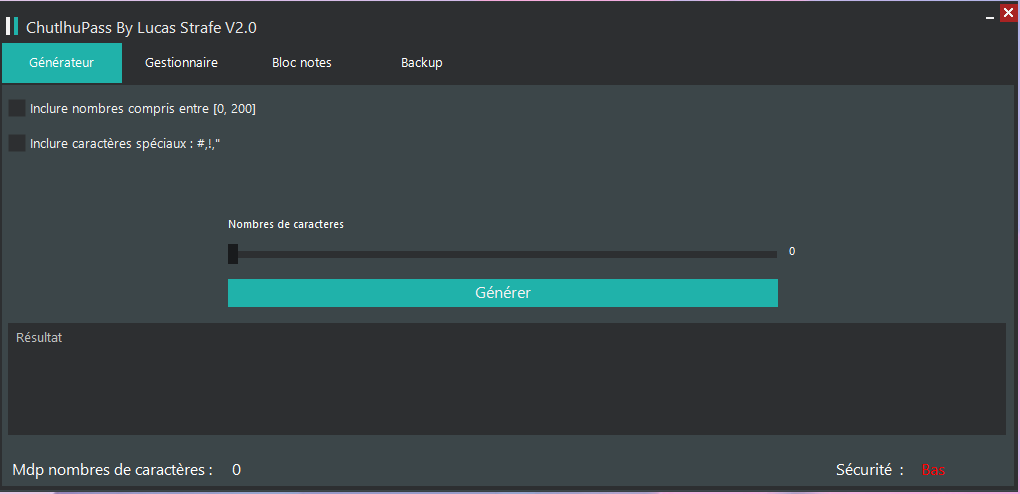Image resolution: width=1020 pixels, height=494 pixels.
Task: Click inside the Résultat text area
Action: [506, 385]
